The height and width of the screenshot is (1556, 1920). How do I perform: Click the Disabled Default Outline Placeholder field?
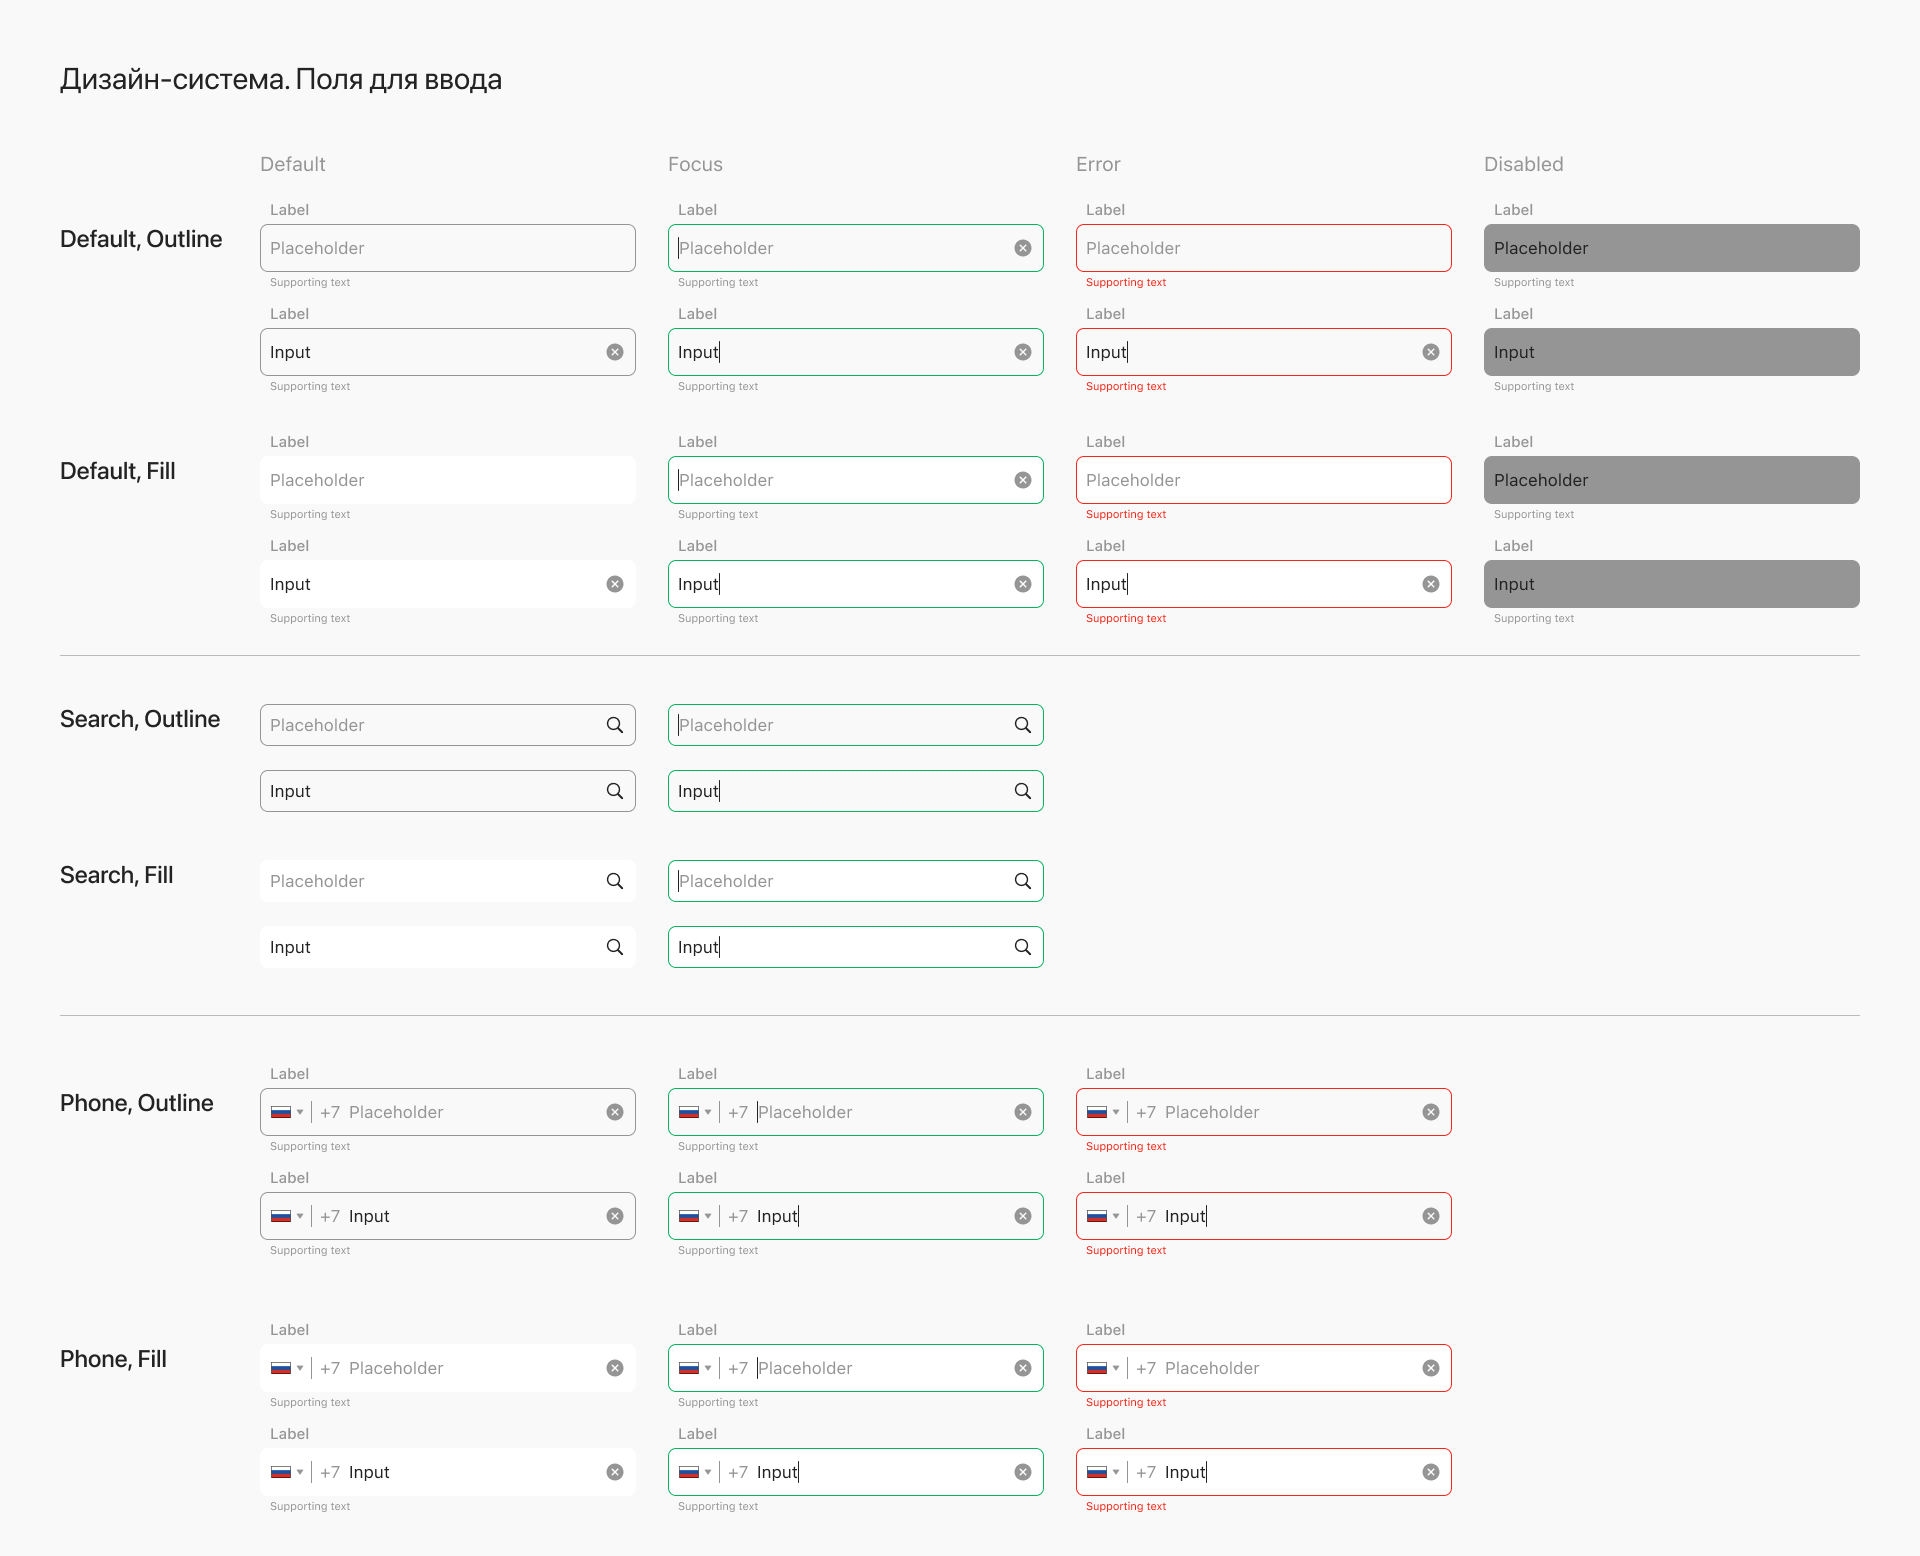pos(1671,248)
